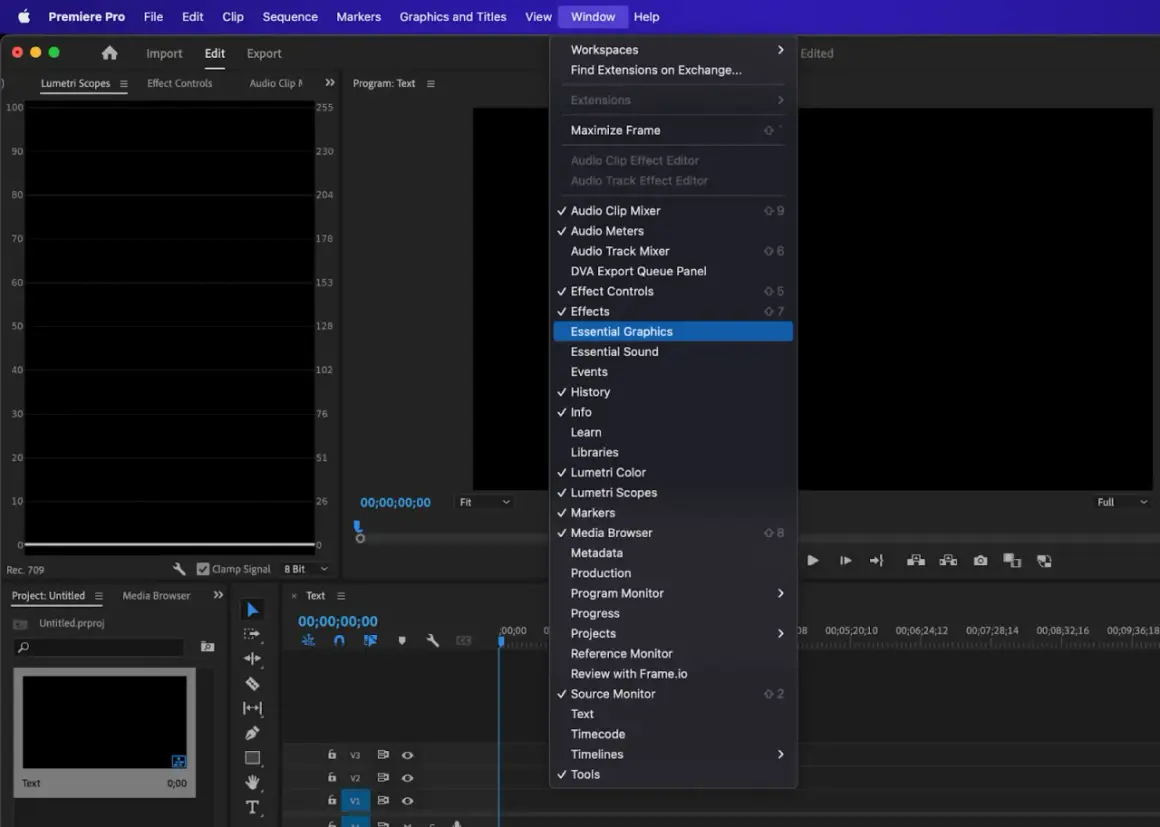Open the Fit zoom level dropdown
The width and height of the screenshot is (1160, 827).
pos(484,502)
